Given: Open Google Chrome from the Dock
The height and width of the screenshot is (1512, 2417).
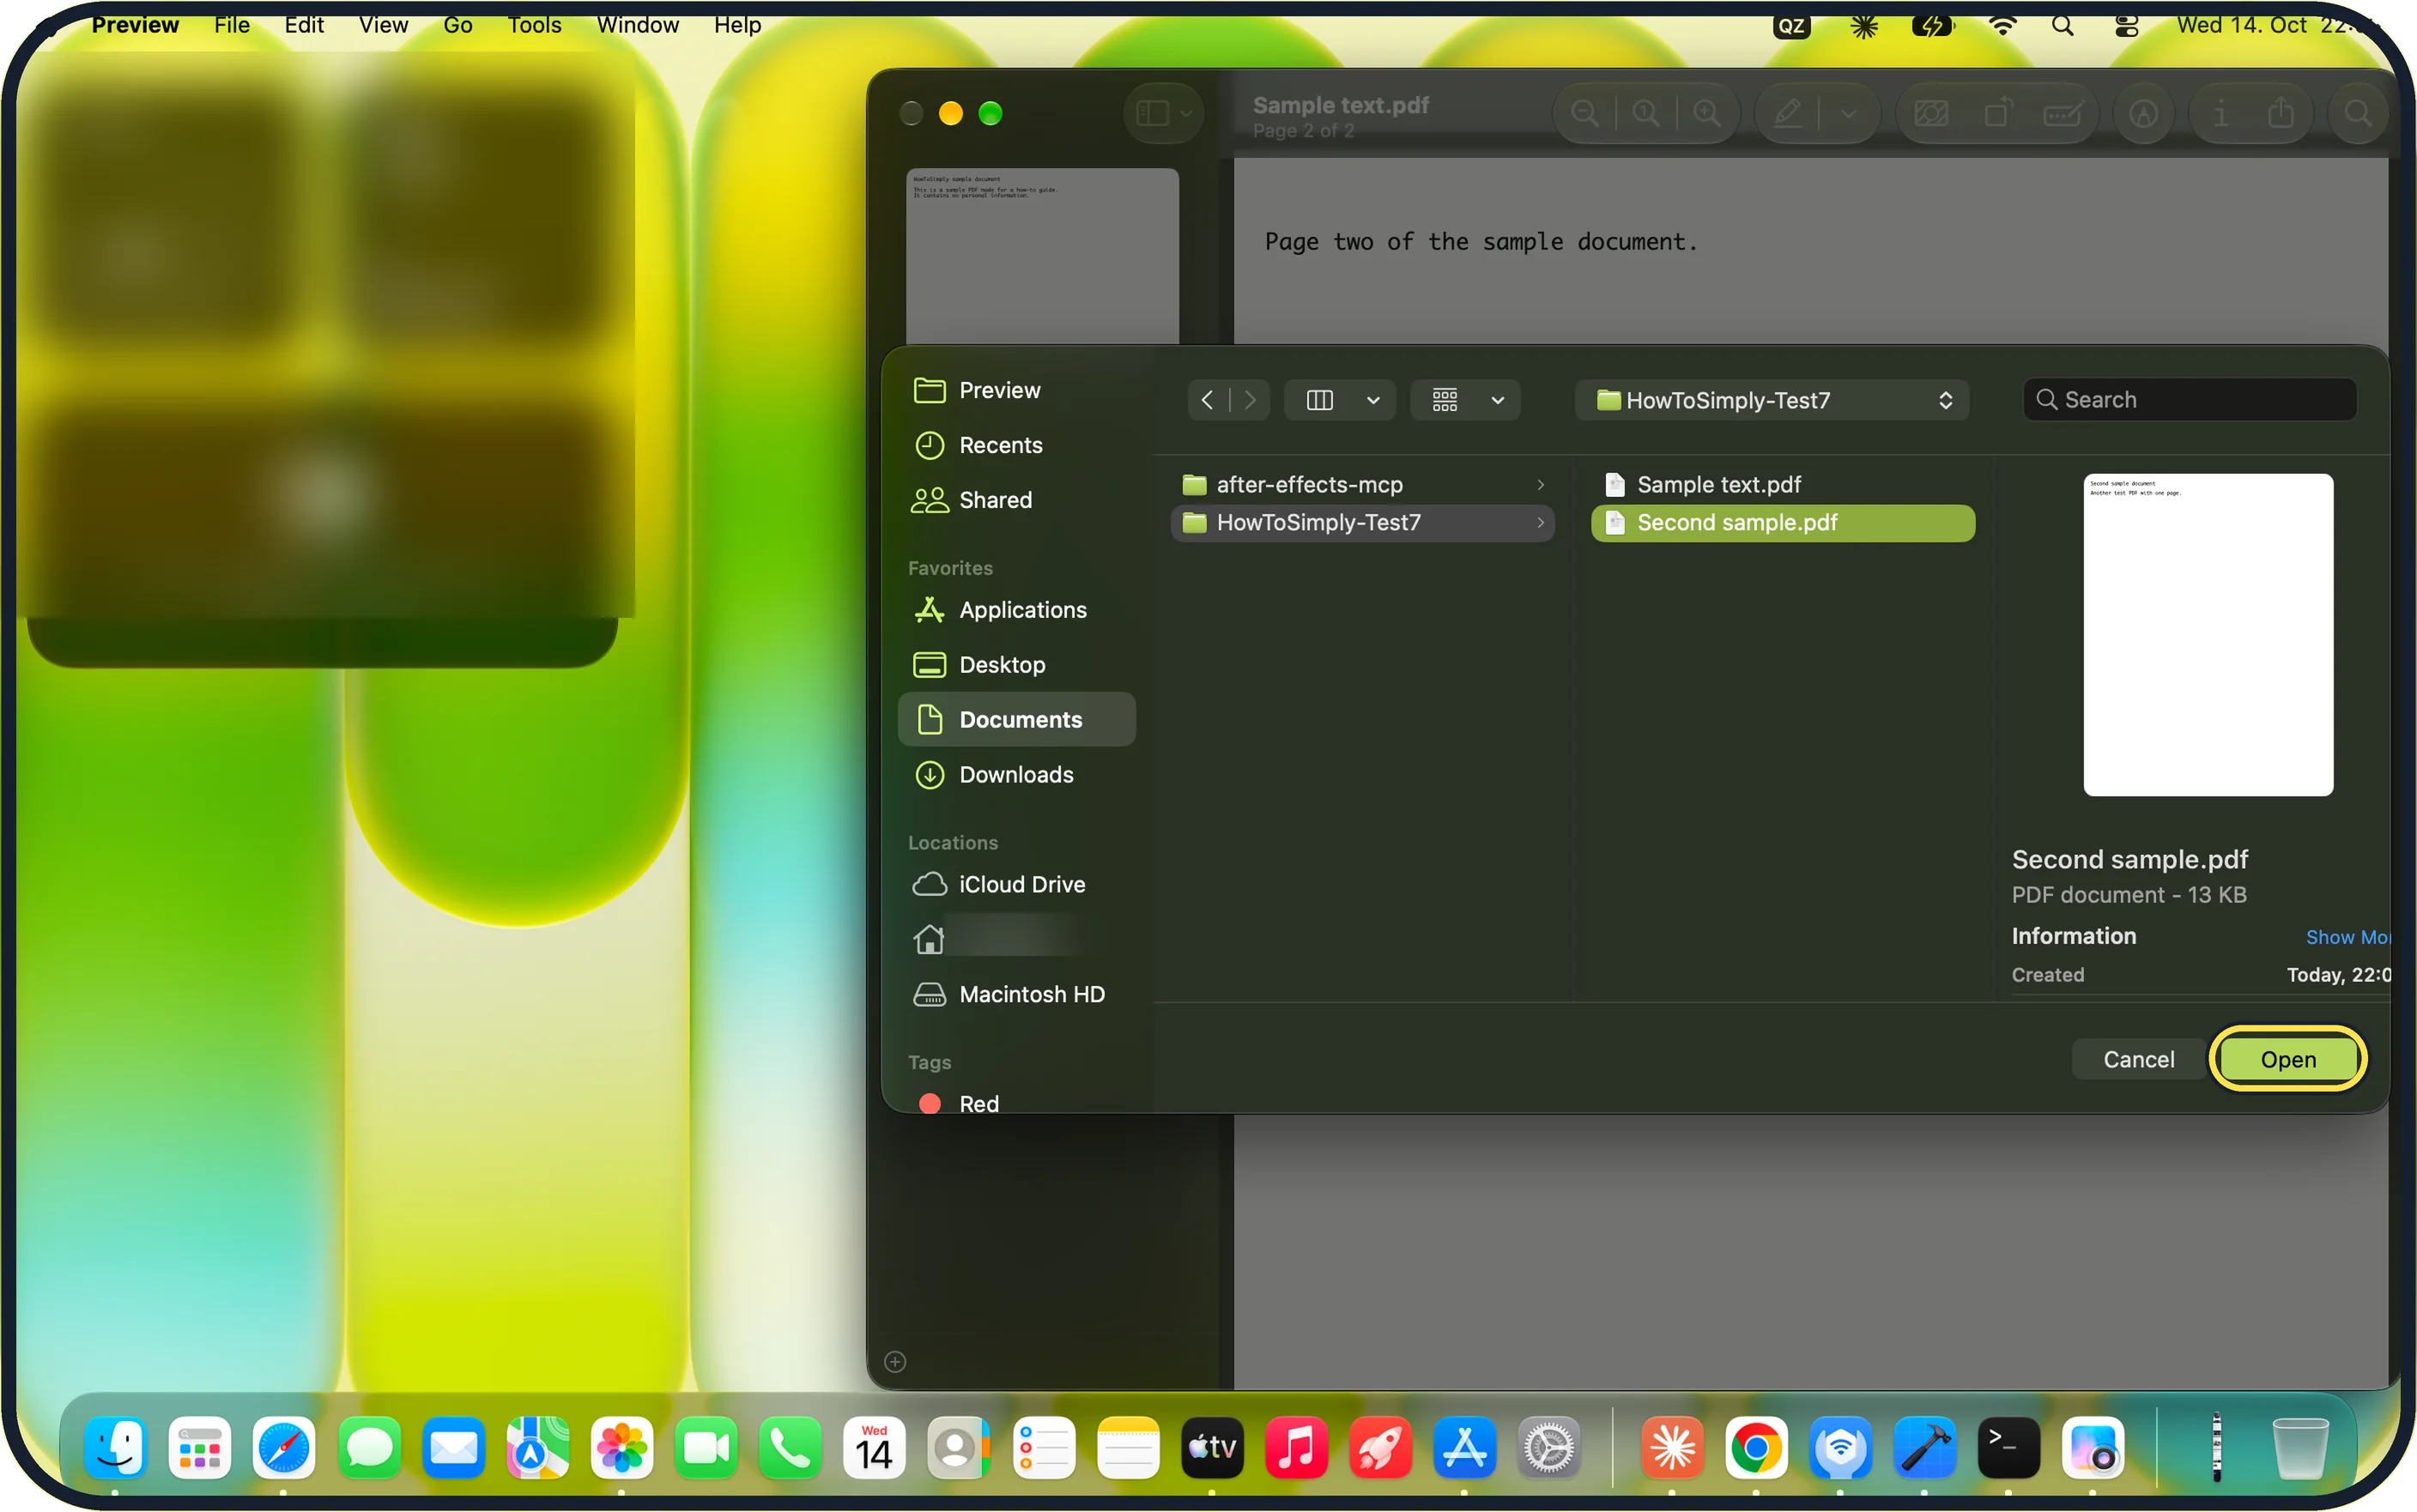Looking at the screenshot, I should (x=1756, y=1447).
